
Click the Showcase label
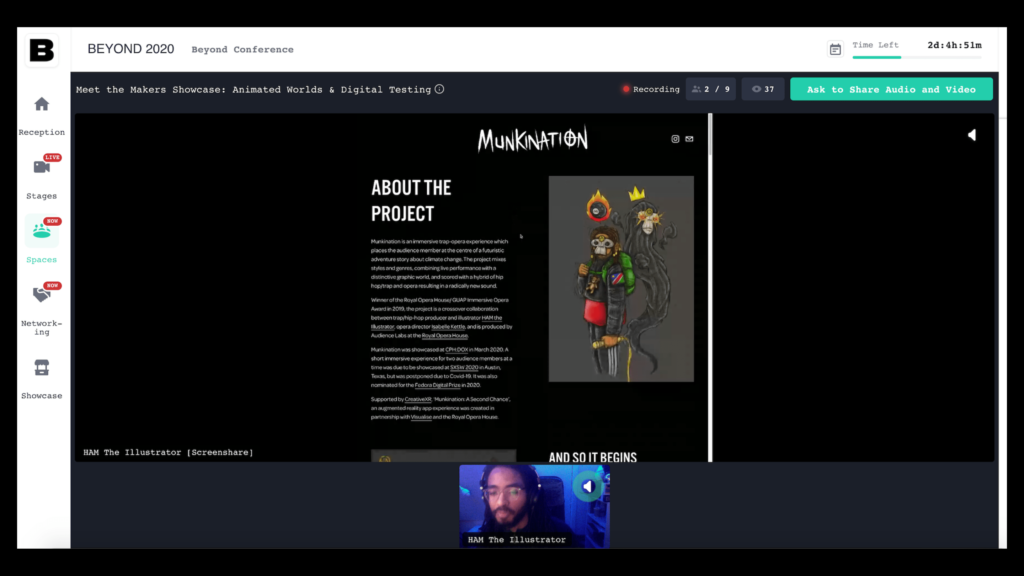(42, 396)
